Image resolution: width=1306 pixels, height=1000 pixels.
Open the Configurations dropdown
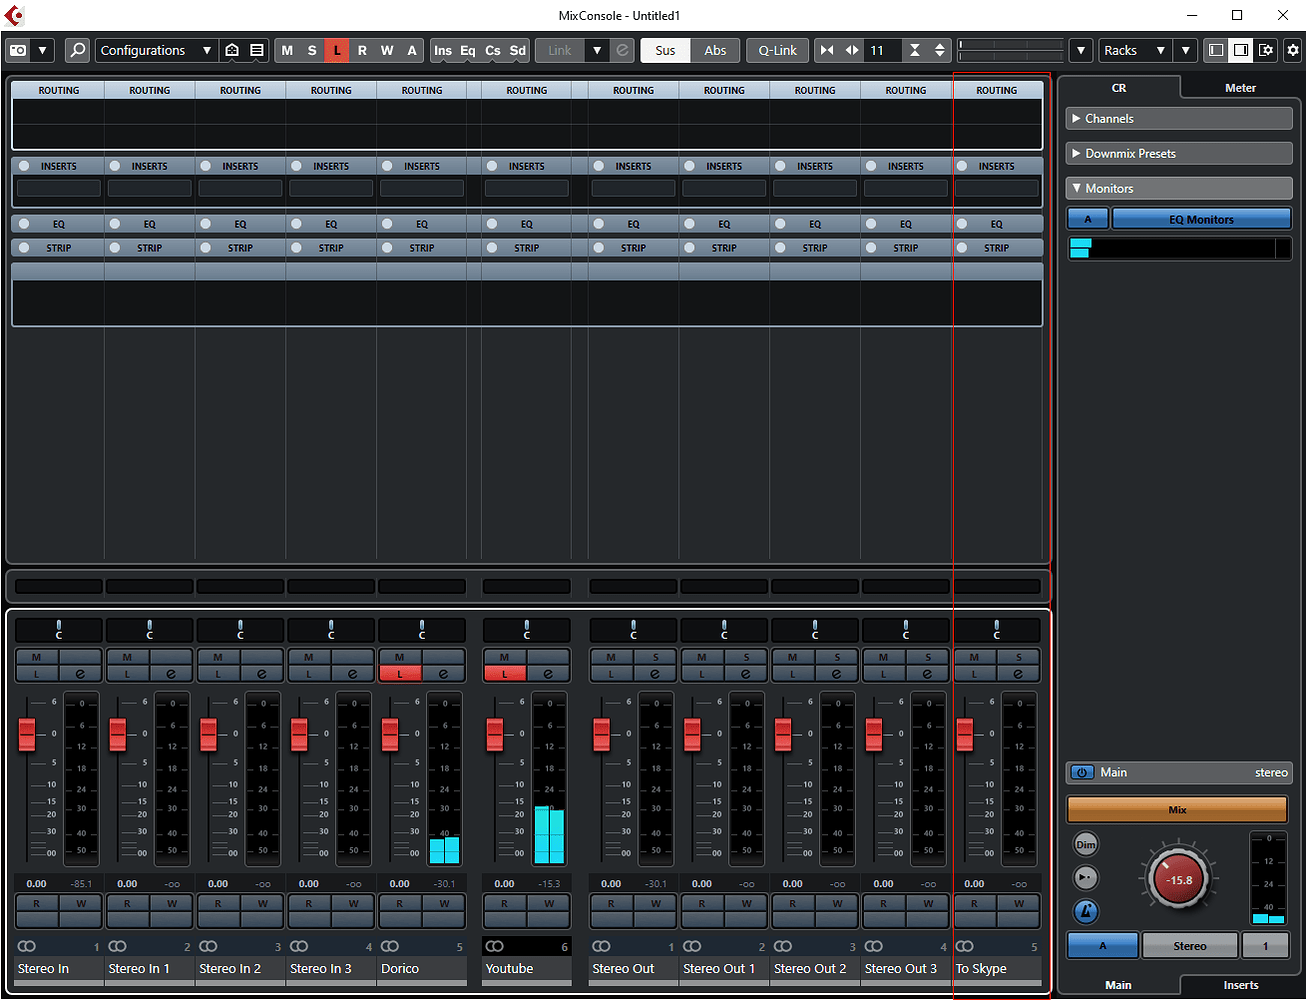(x=156, y=50)
